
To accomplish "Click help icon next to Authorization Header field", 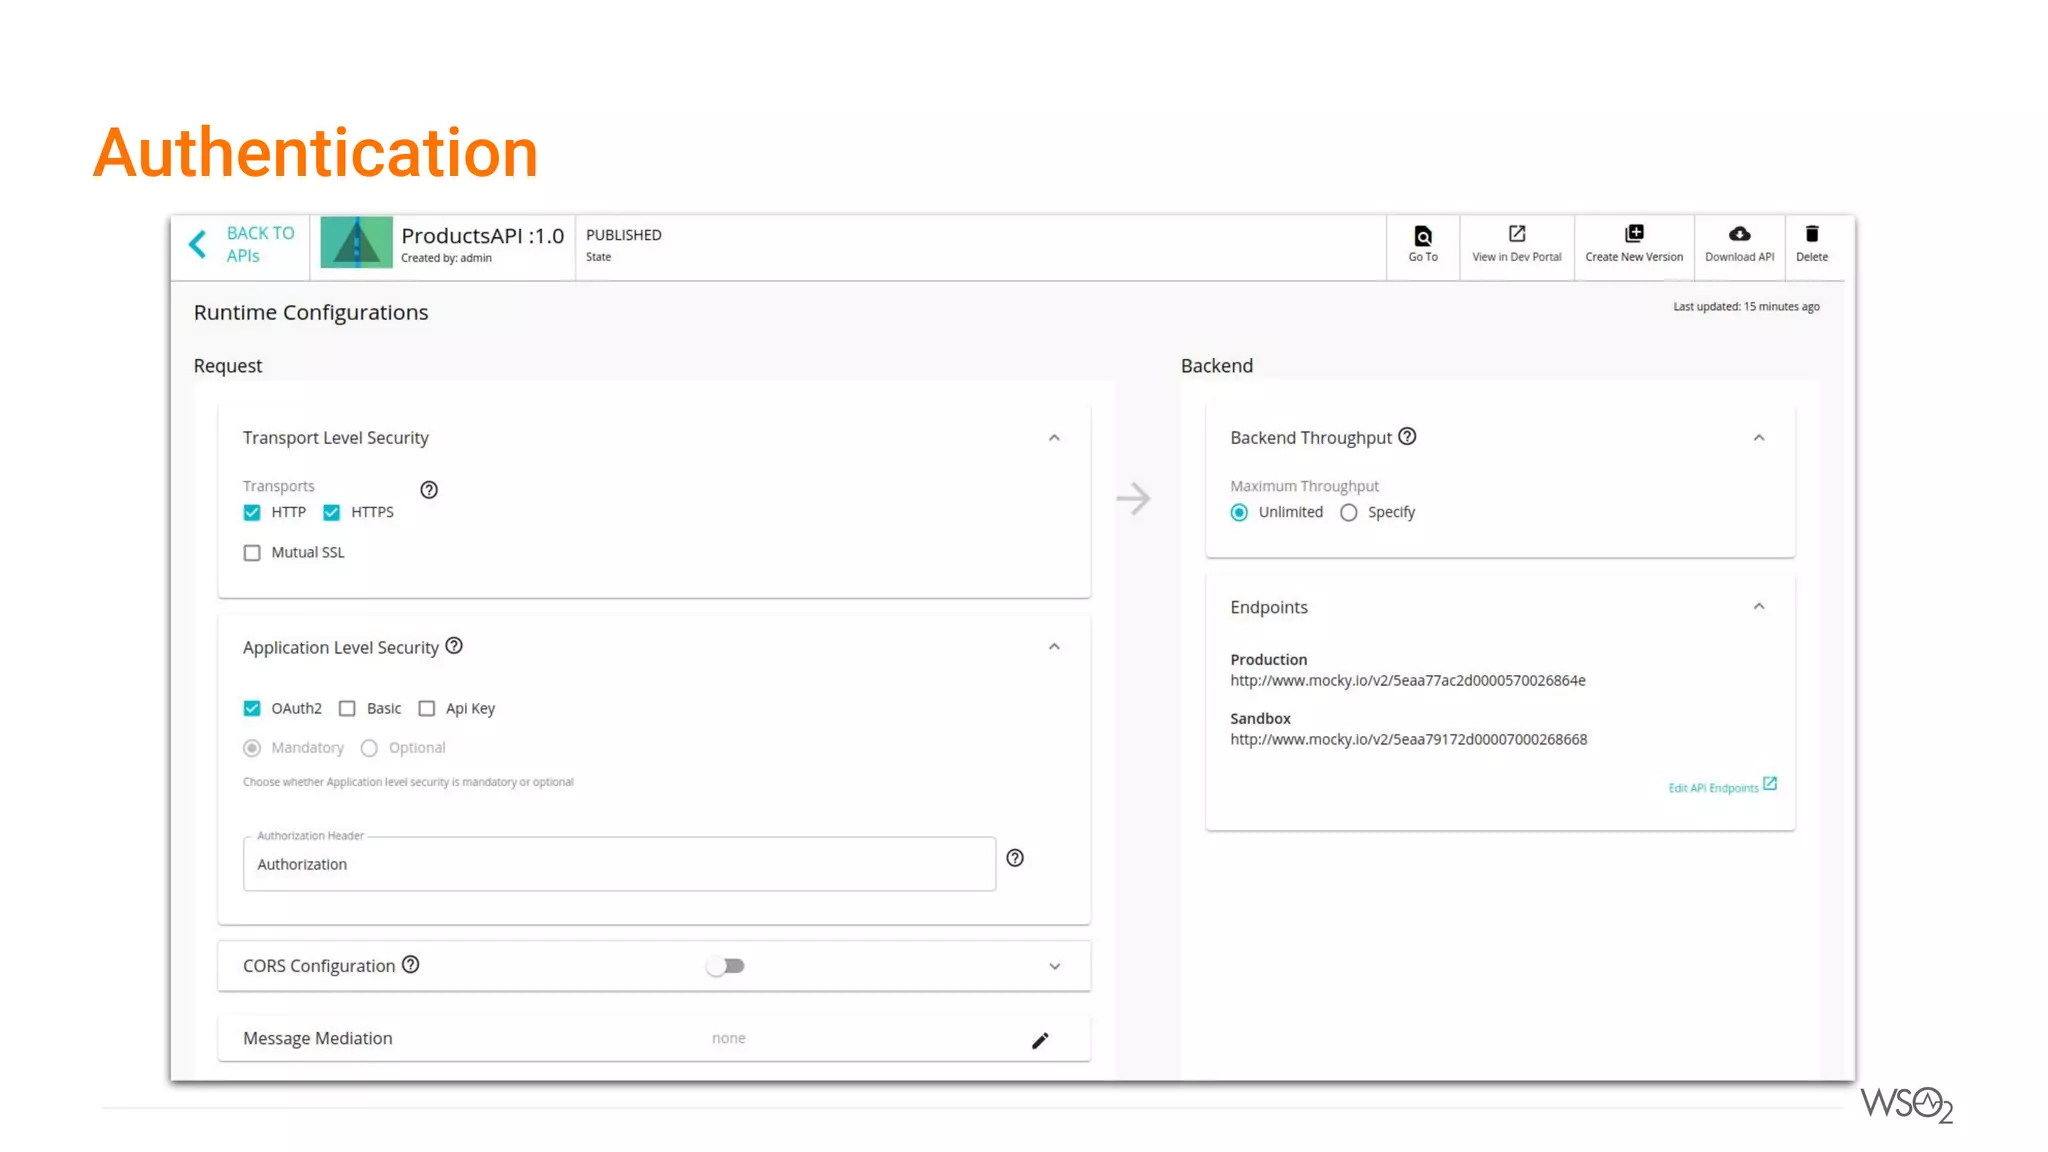I will click(x=1015, y=858).
